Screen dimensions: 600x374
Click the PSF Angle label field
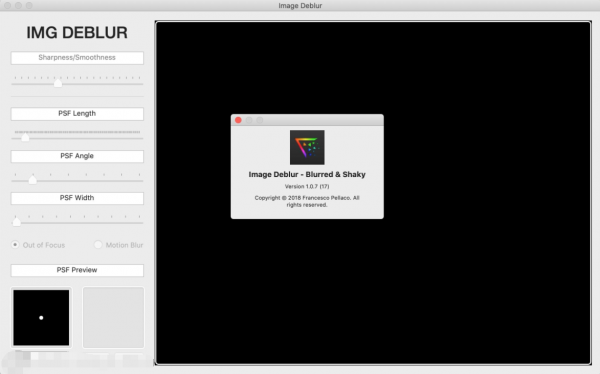(x=77, y=156)
